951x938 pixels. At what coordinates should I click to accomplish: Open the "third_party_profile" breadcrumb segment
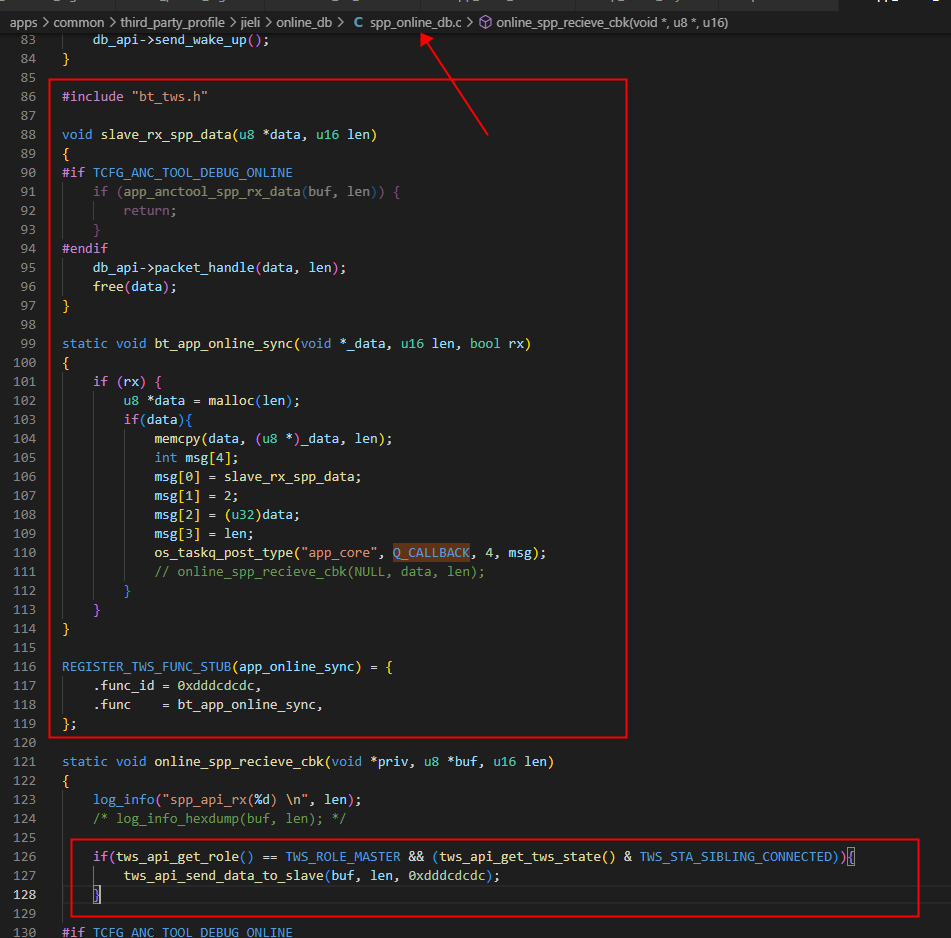[x=172, y=23]
